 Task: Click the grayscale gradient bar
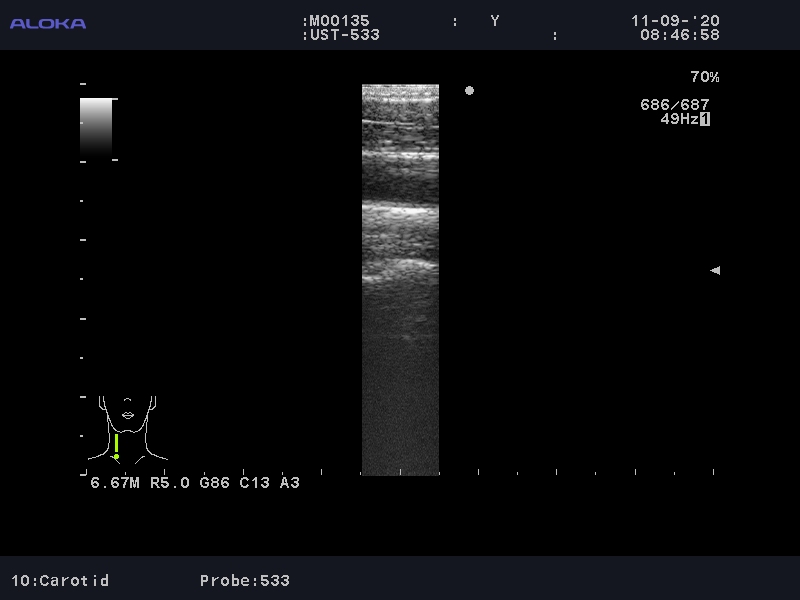[96, 125]
